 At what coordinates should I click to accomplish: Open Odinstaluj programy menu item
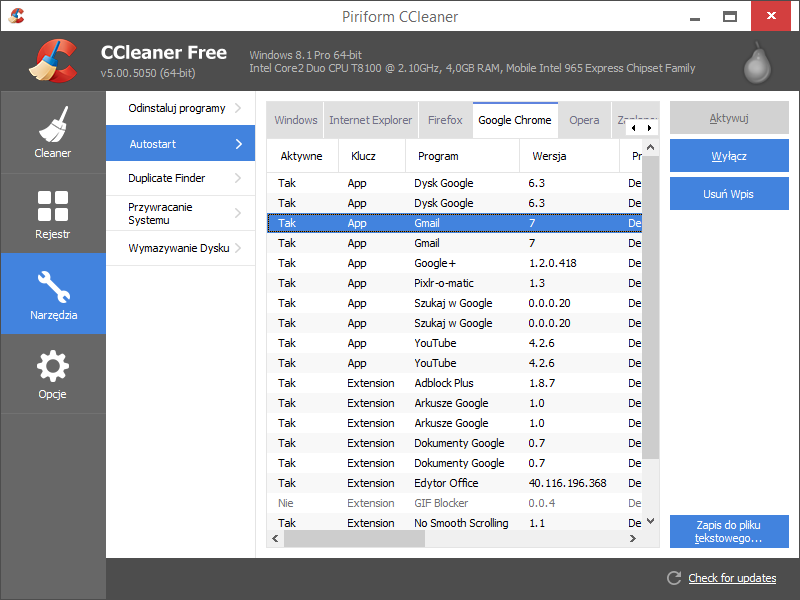(x=181, y=108)
